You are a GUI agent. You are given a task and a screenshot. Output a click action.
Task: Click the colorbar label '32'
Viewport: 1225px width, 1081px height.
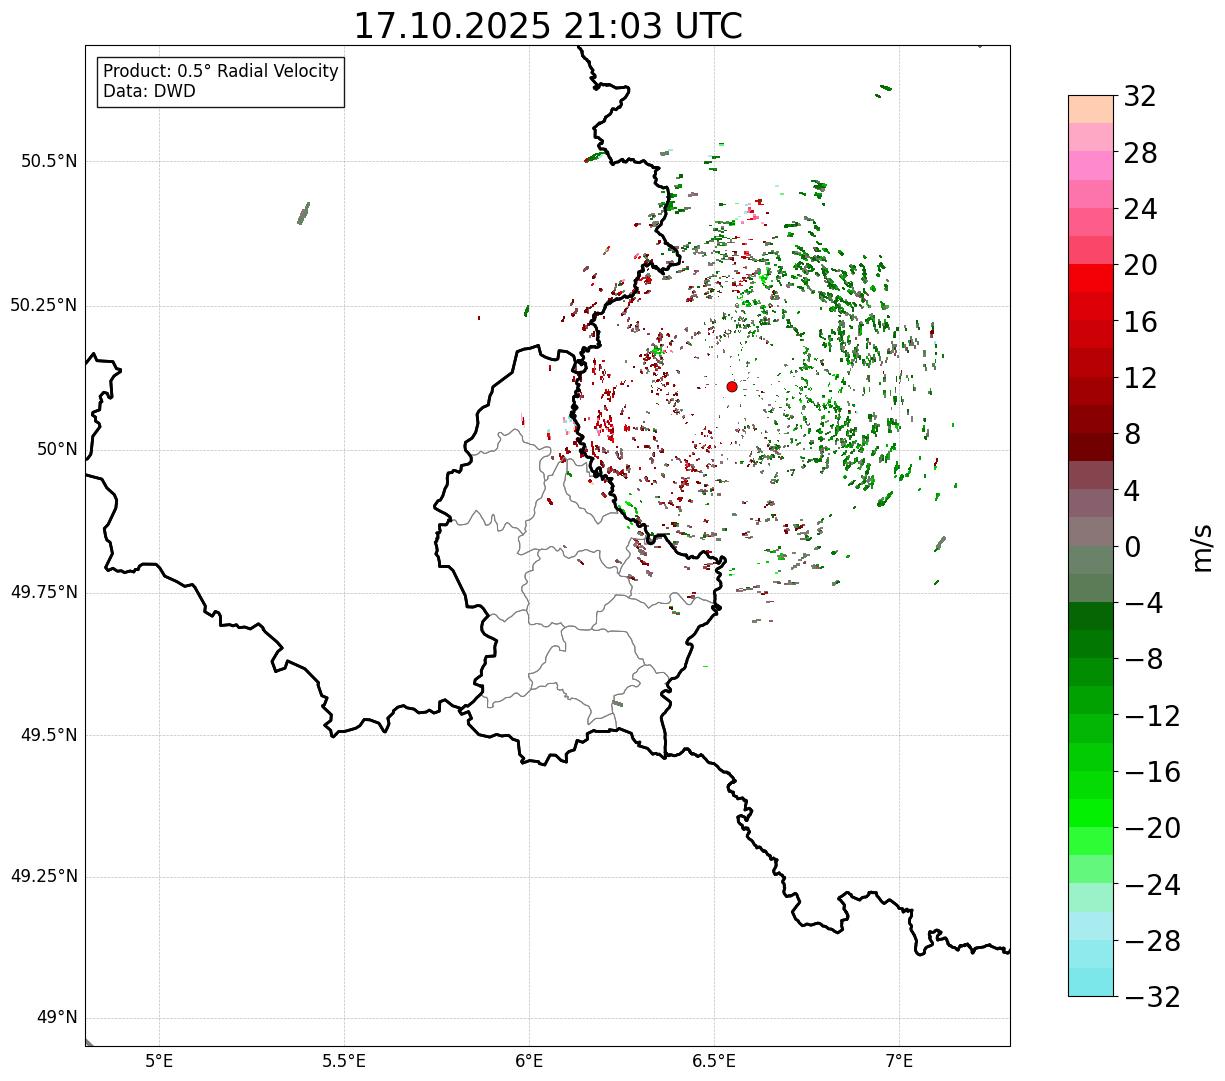1140,97
